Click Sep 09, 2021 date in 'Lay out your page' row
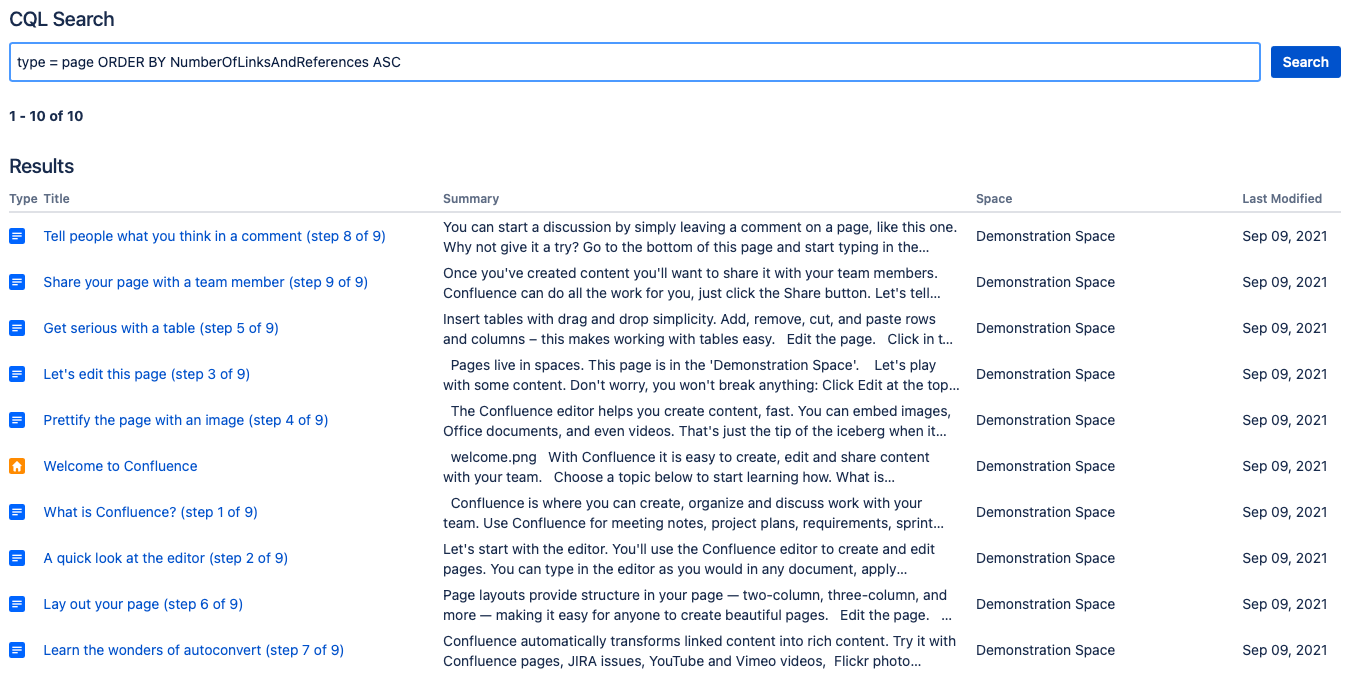Image resolution: width=1351 pixels, height=674 pixels. [1285, 604]
